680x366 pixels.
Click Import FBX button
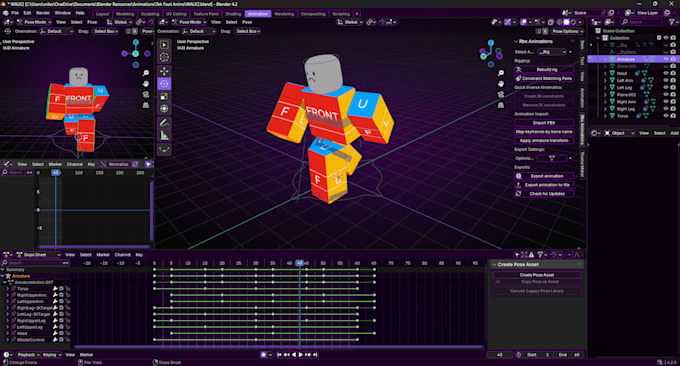click(544, 123)
